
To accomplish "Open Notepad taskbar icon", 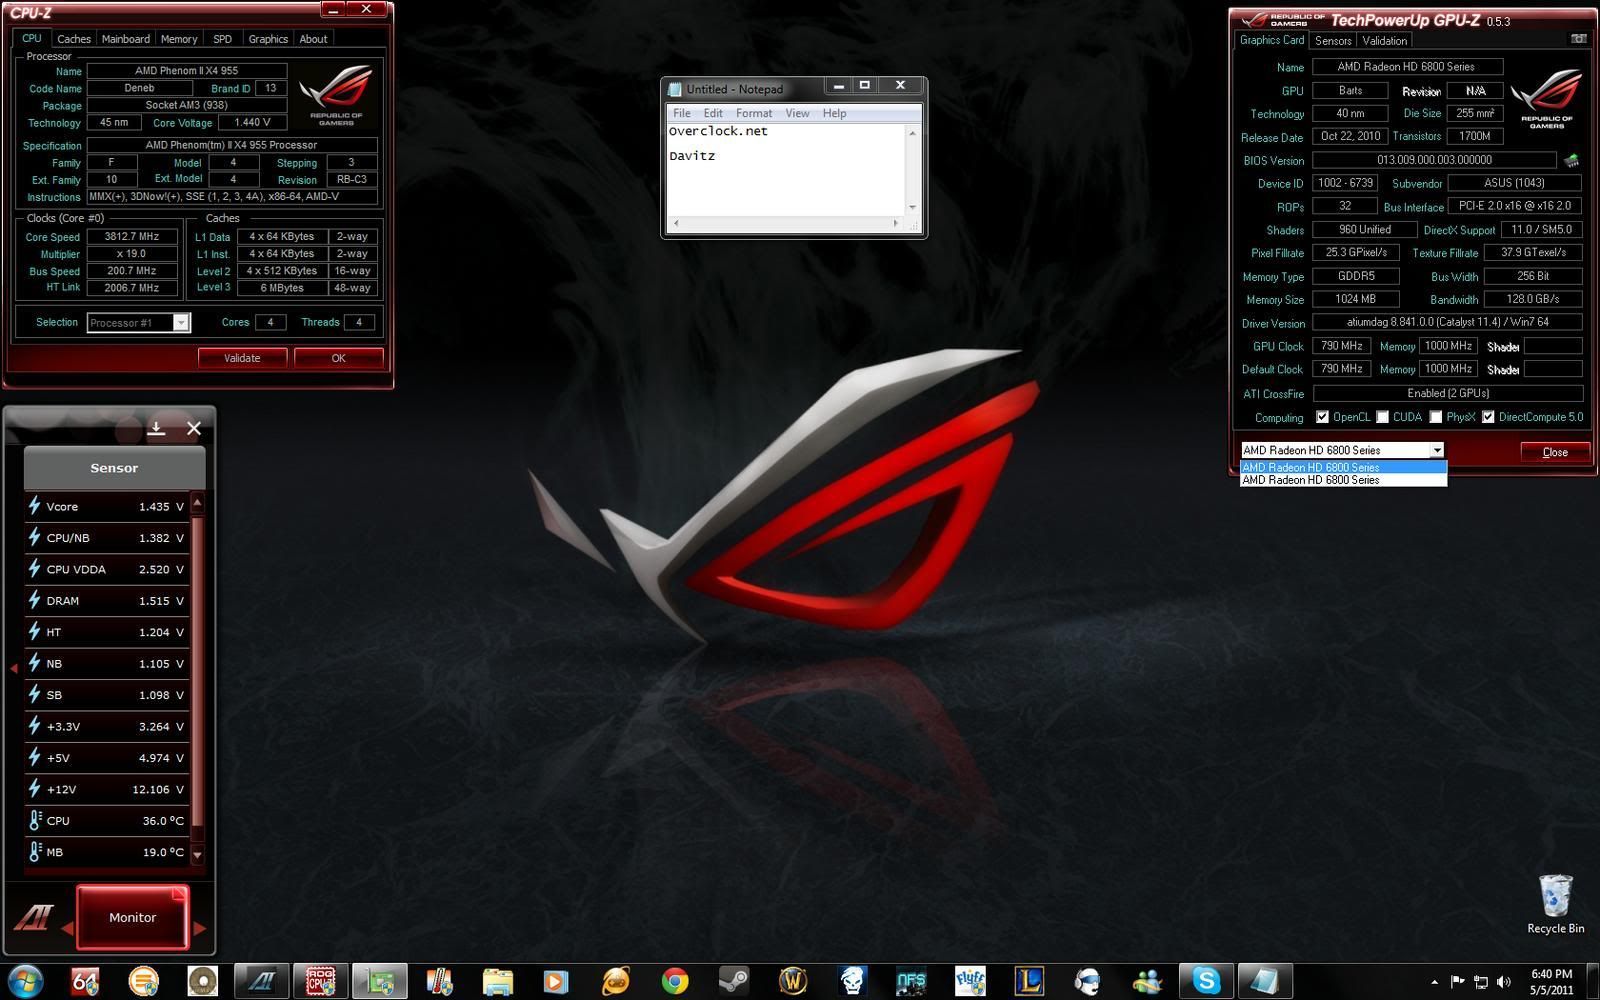I will (x=1264, y=981).
